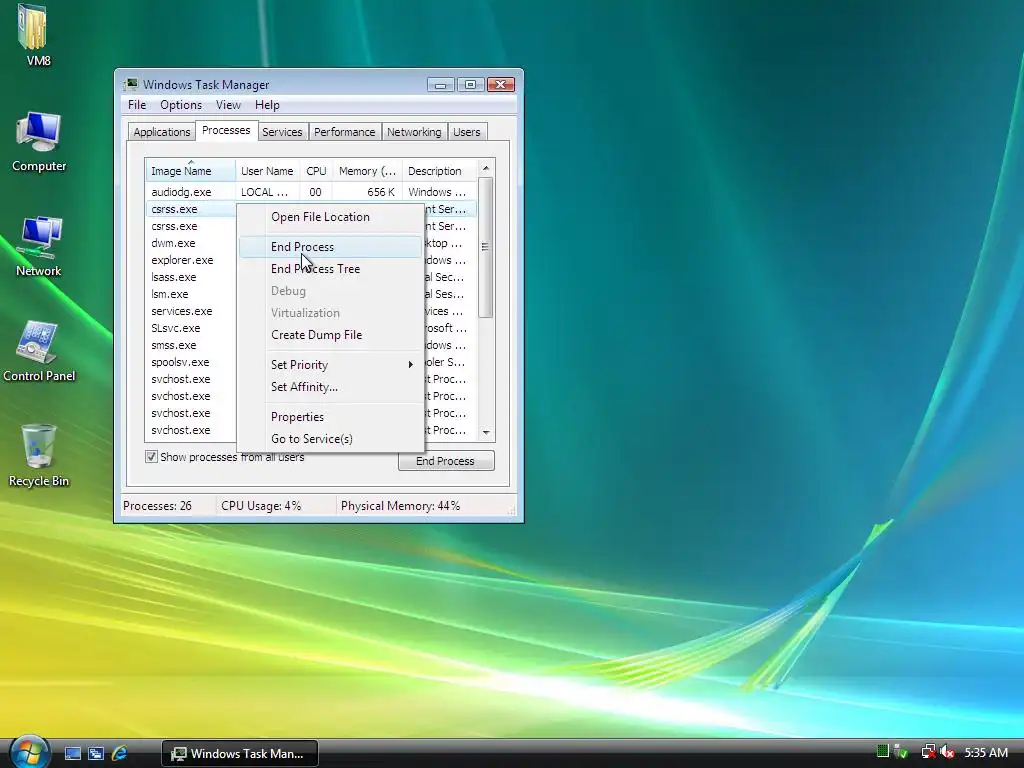
Task: Sort by the Description column header
Action: pos(439,170)
